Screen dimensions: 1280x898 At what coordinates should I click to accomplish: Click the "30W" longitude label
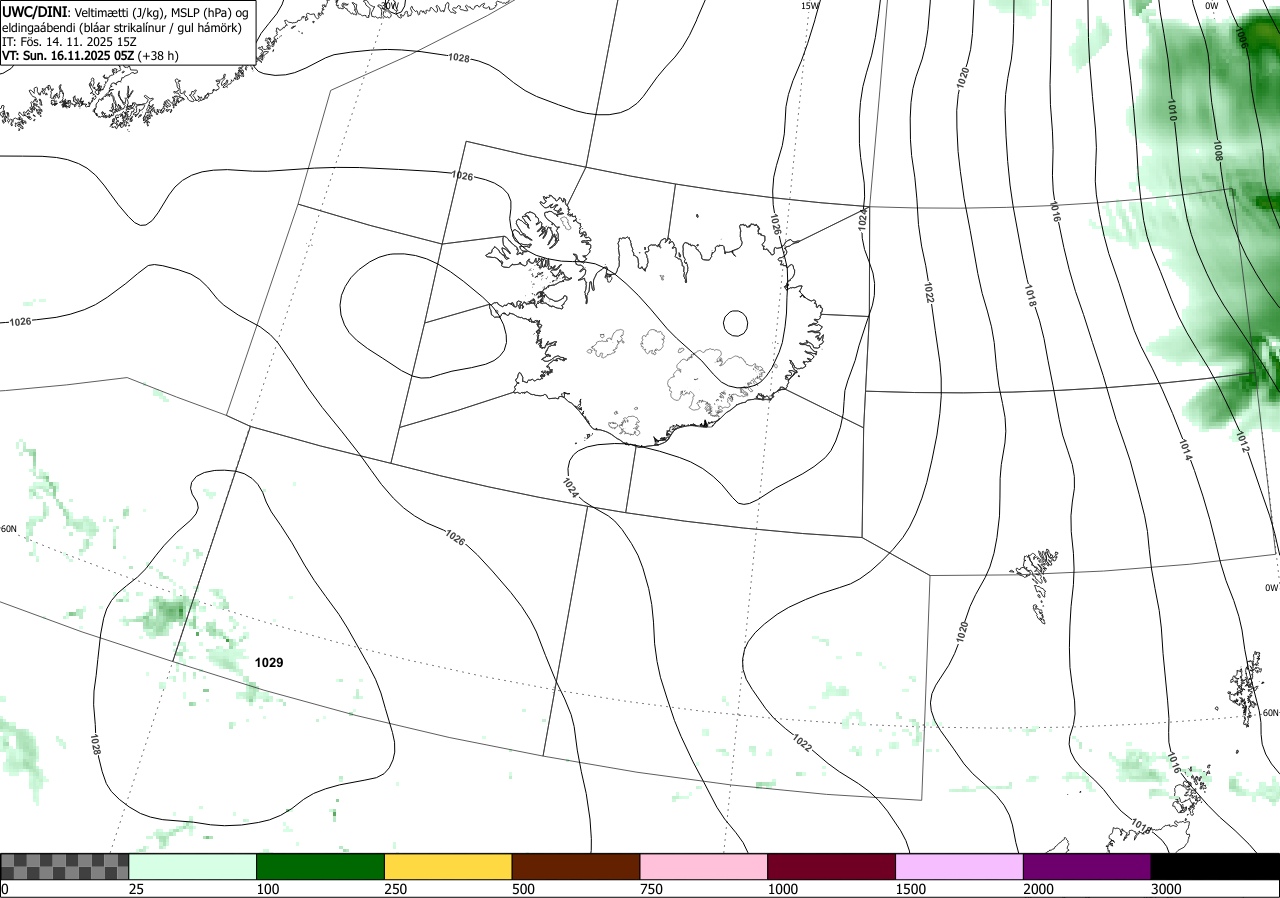point(389,6)
